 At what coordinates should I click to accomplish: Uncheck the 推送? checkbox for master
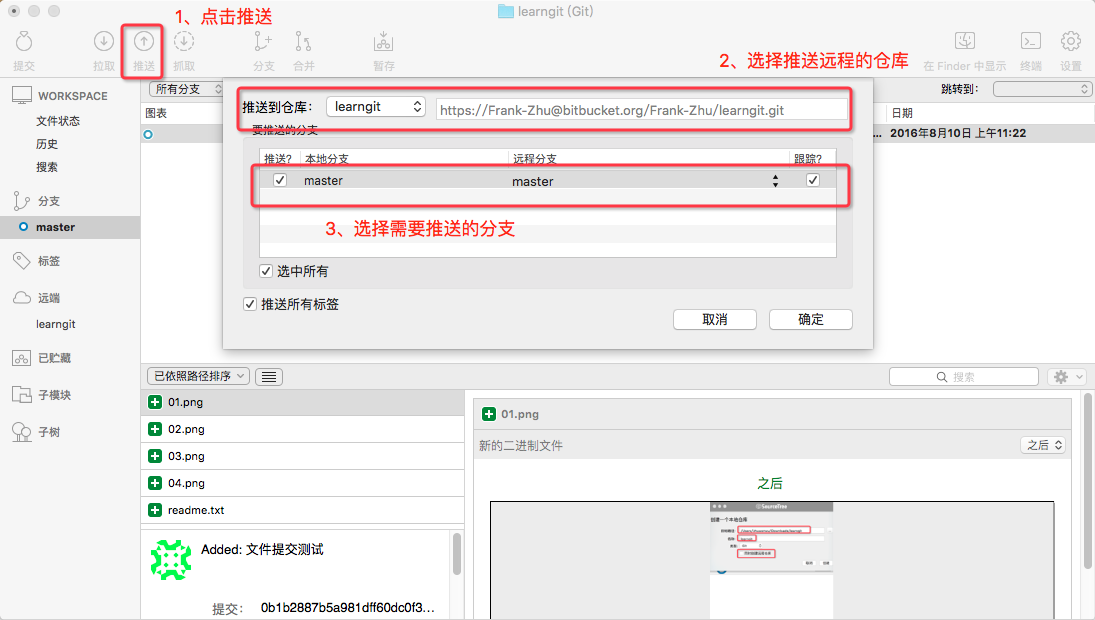[x=280, y=180]
